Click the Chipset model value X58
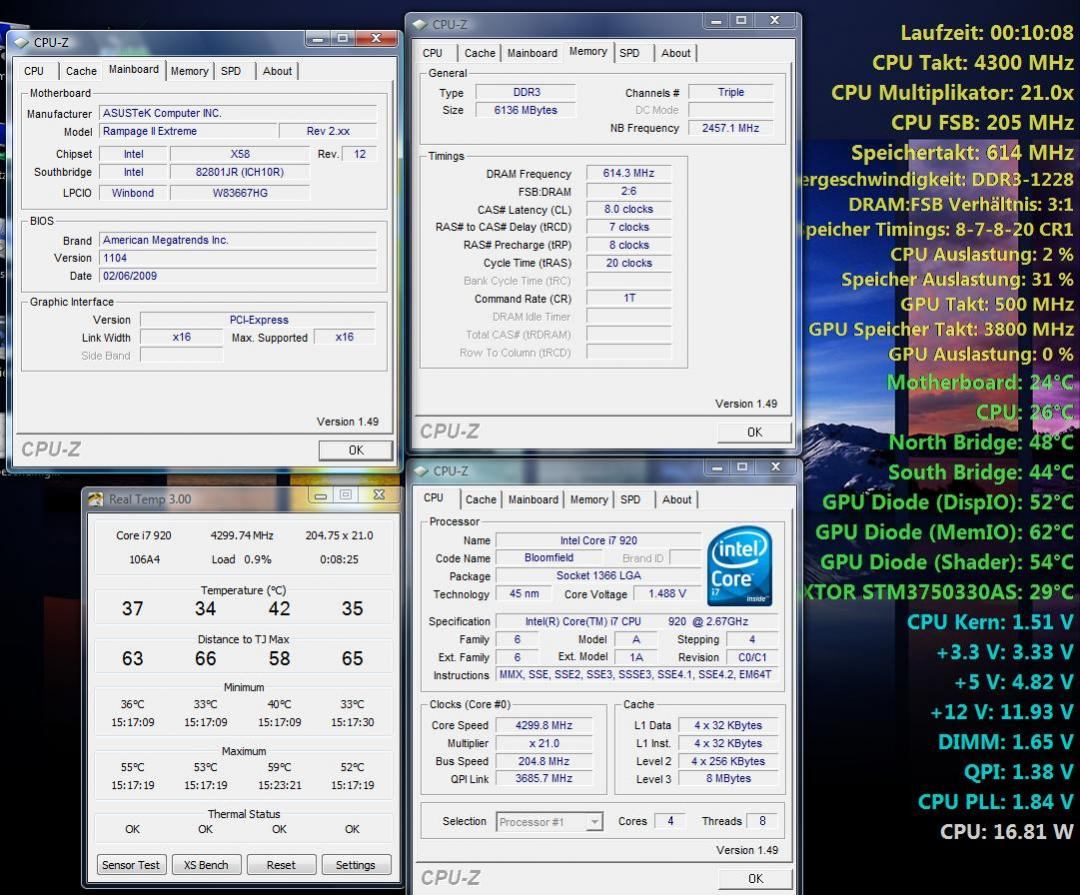This screenshot has height=895, width=1080. coord(240,154)
